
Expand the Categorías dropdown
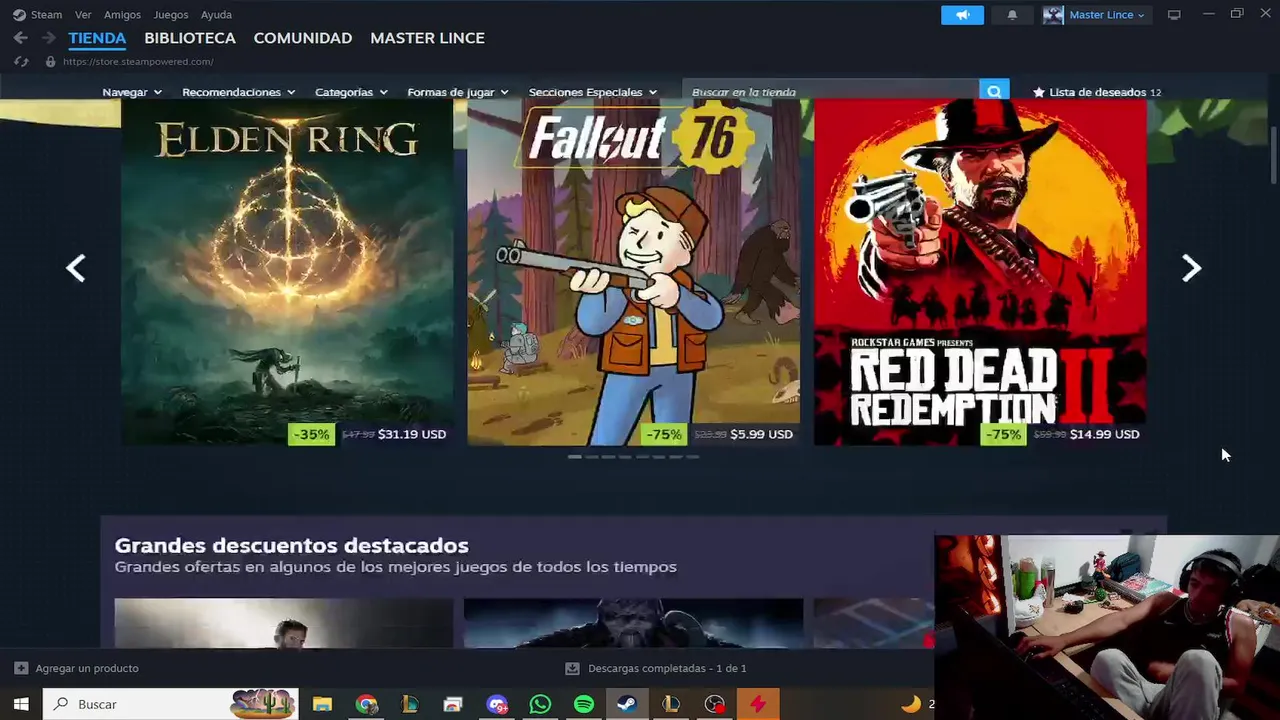coord(351,92)
